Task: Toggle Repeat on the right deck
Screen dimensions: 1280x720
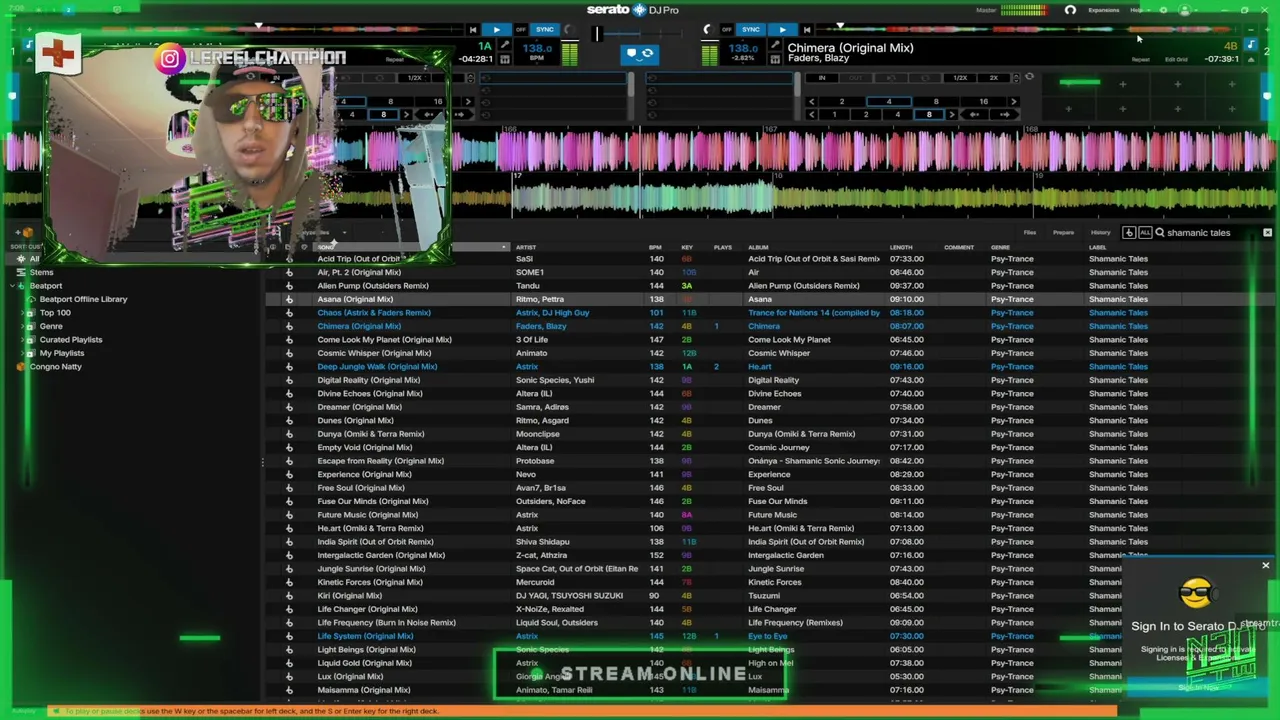Action: [1141, 60]
